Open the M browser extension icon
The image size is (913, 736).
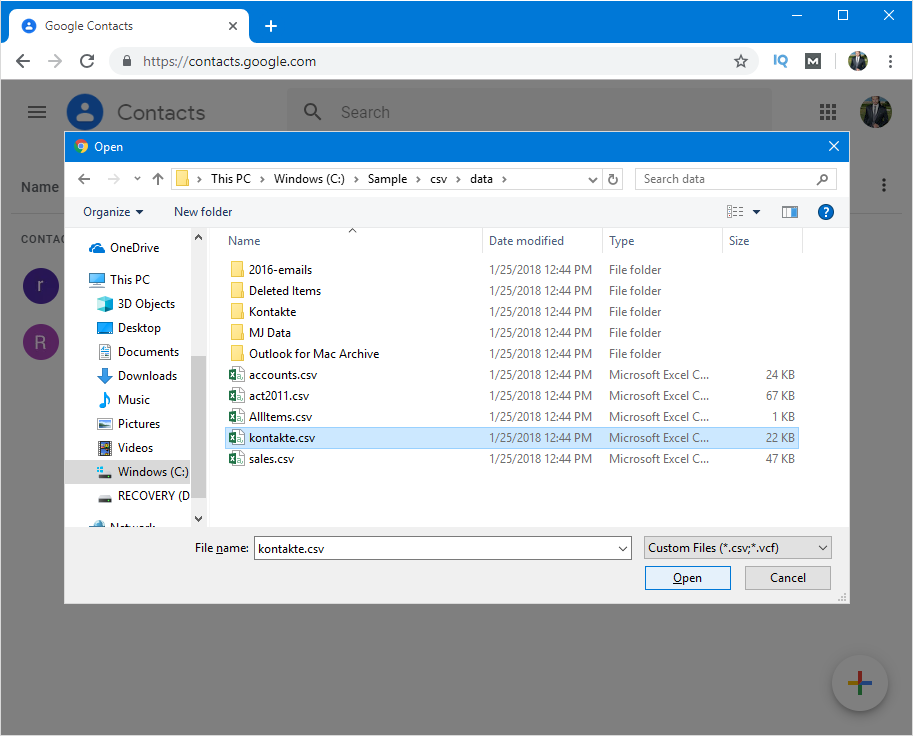click(x=813, y=61)
